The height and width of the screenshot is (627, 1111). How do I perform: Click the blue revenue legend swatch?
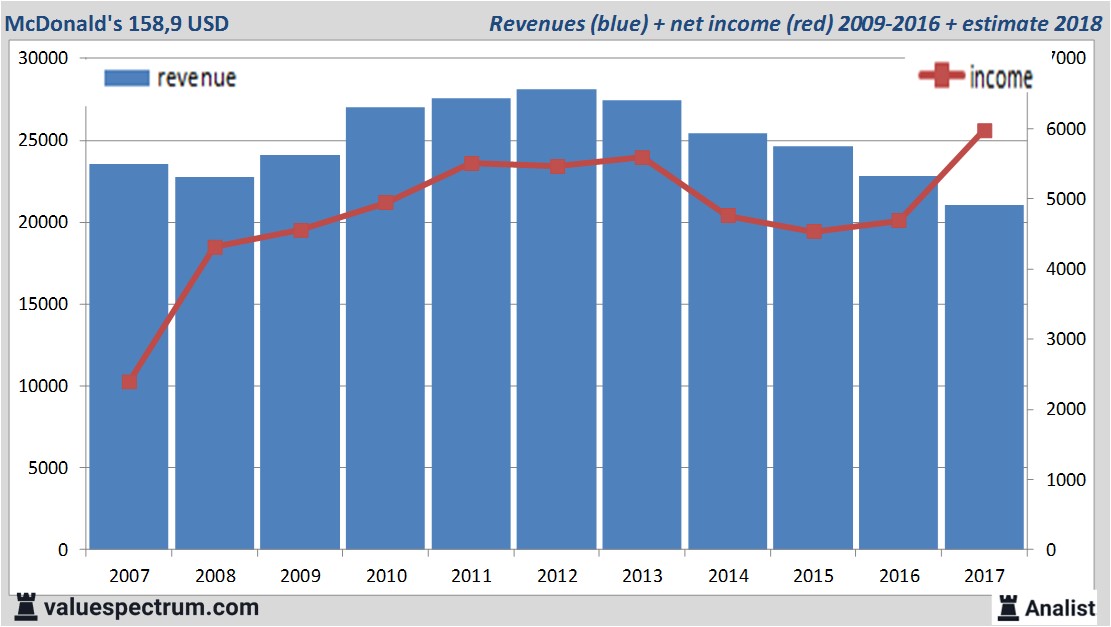coord(127,78)
